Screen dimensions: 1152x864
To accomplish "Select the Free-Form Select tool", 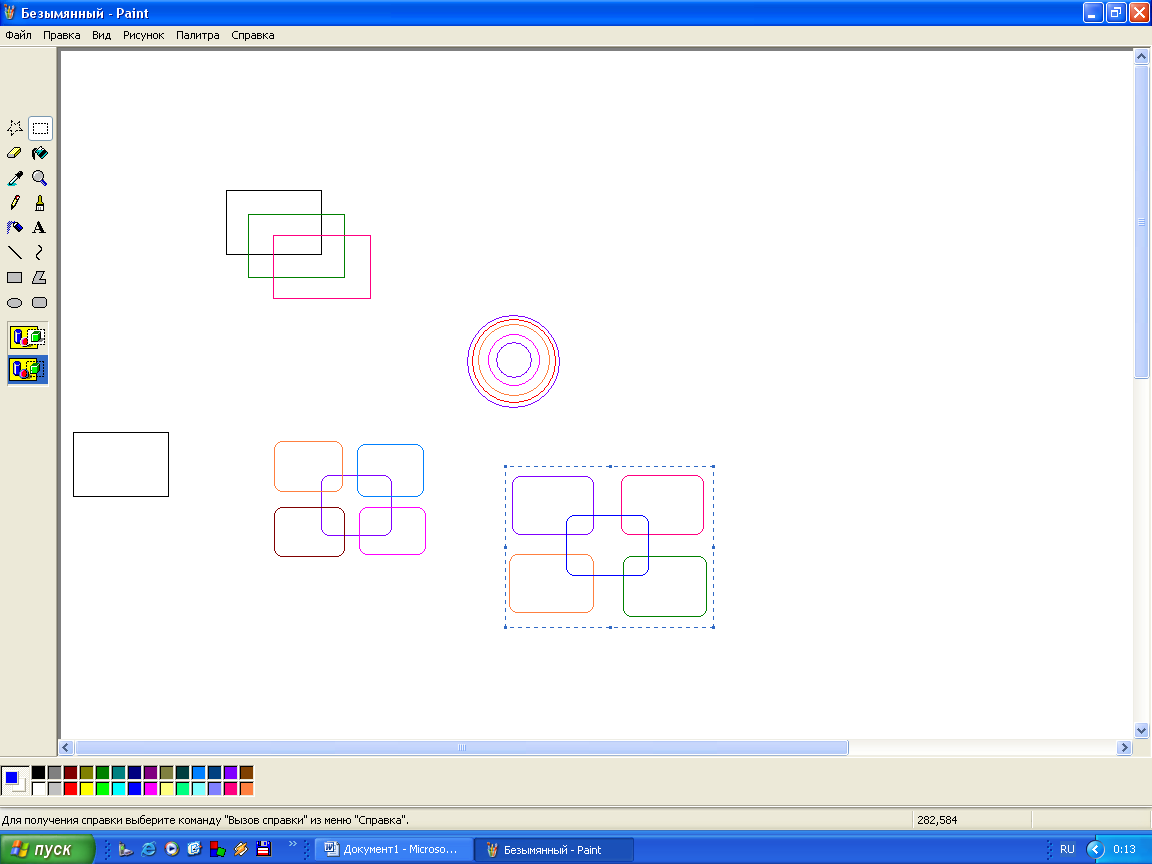I will [15, 128].
